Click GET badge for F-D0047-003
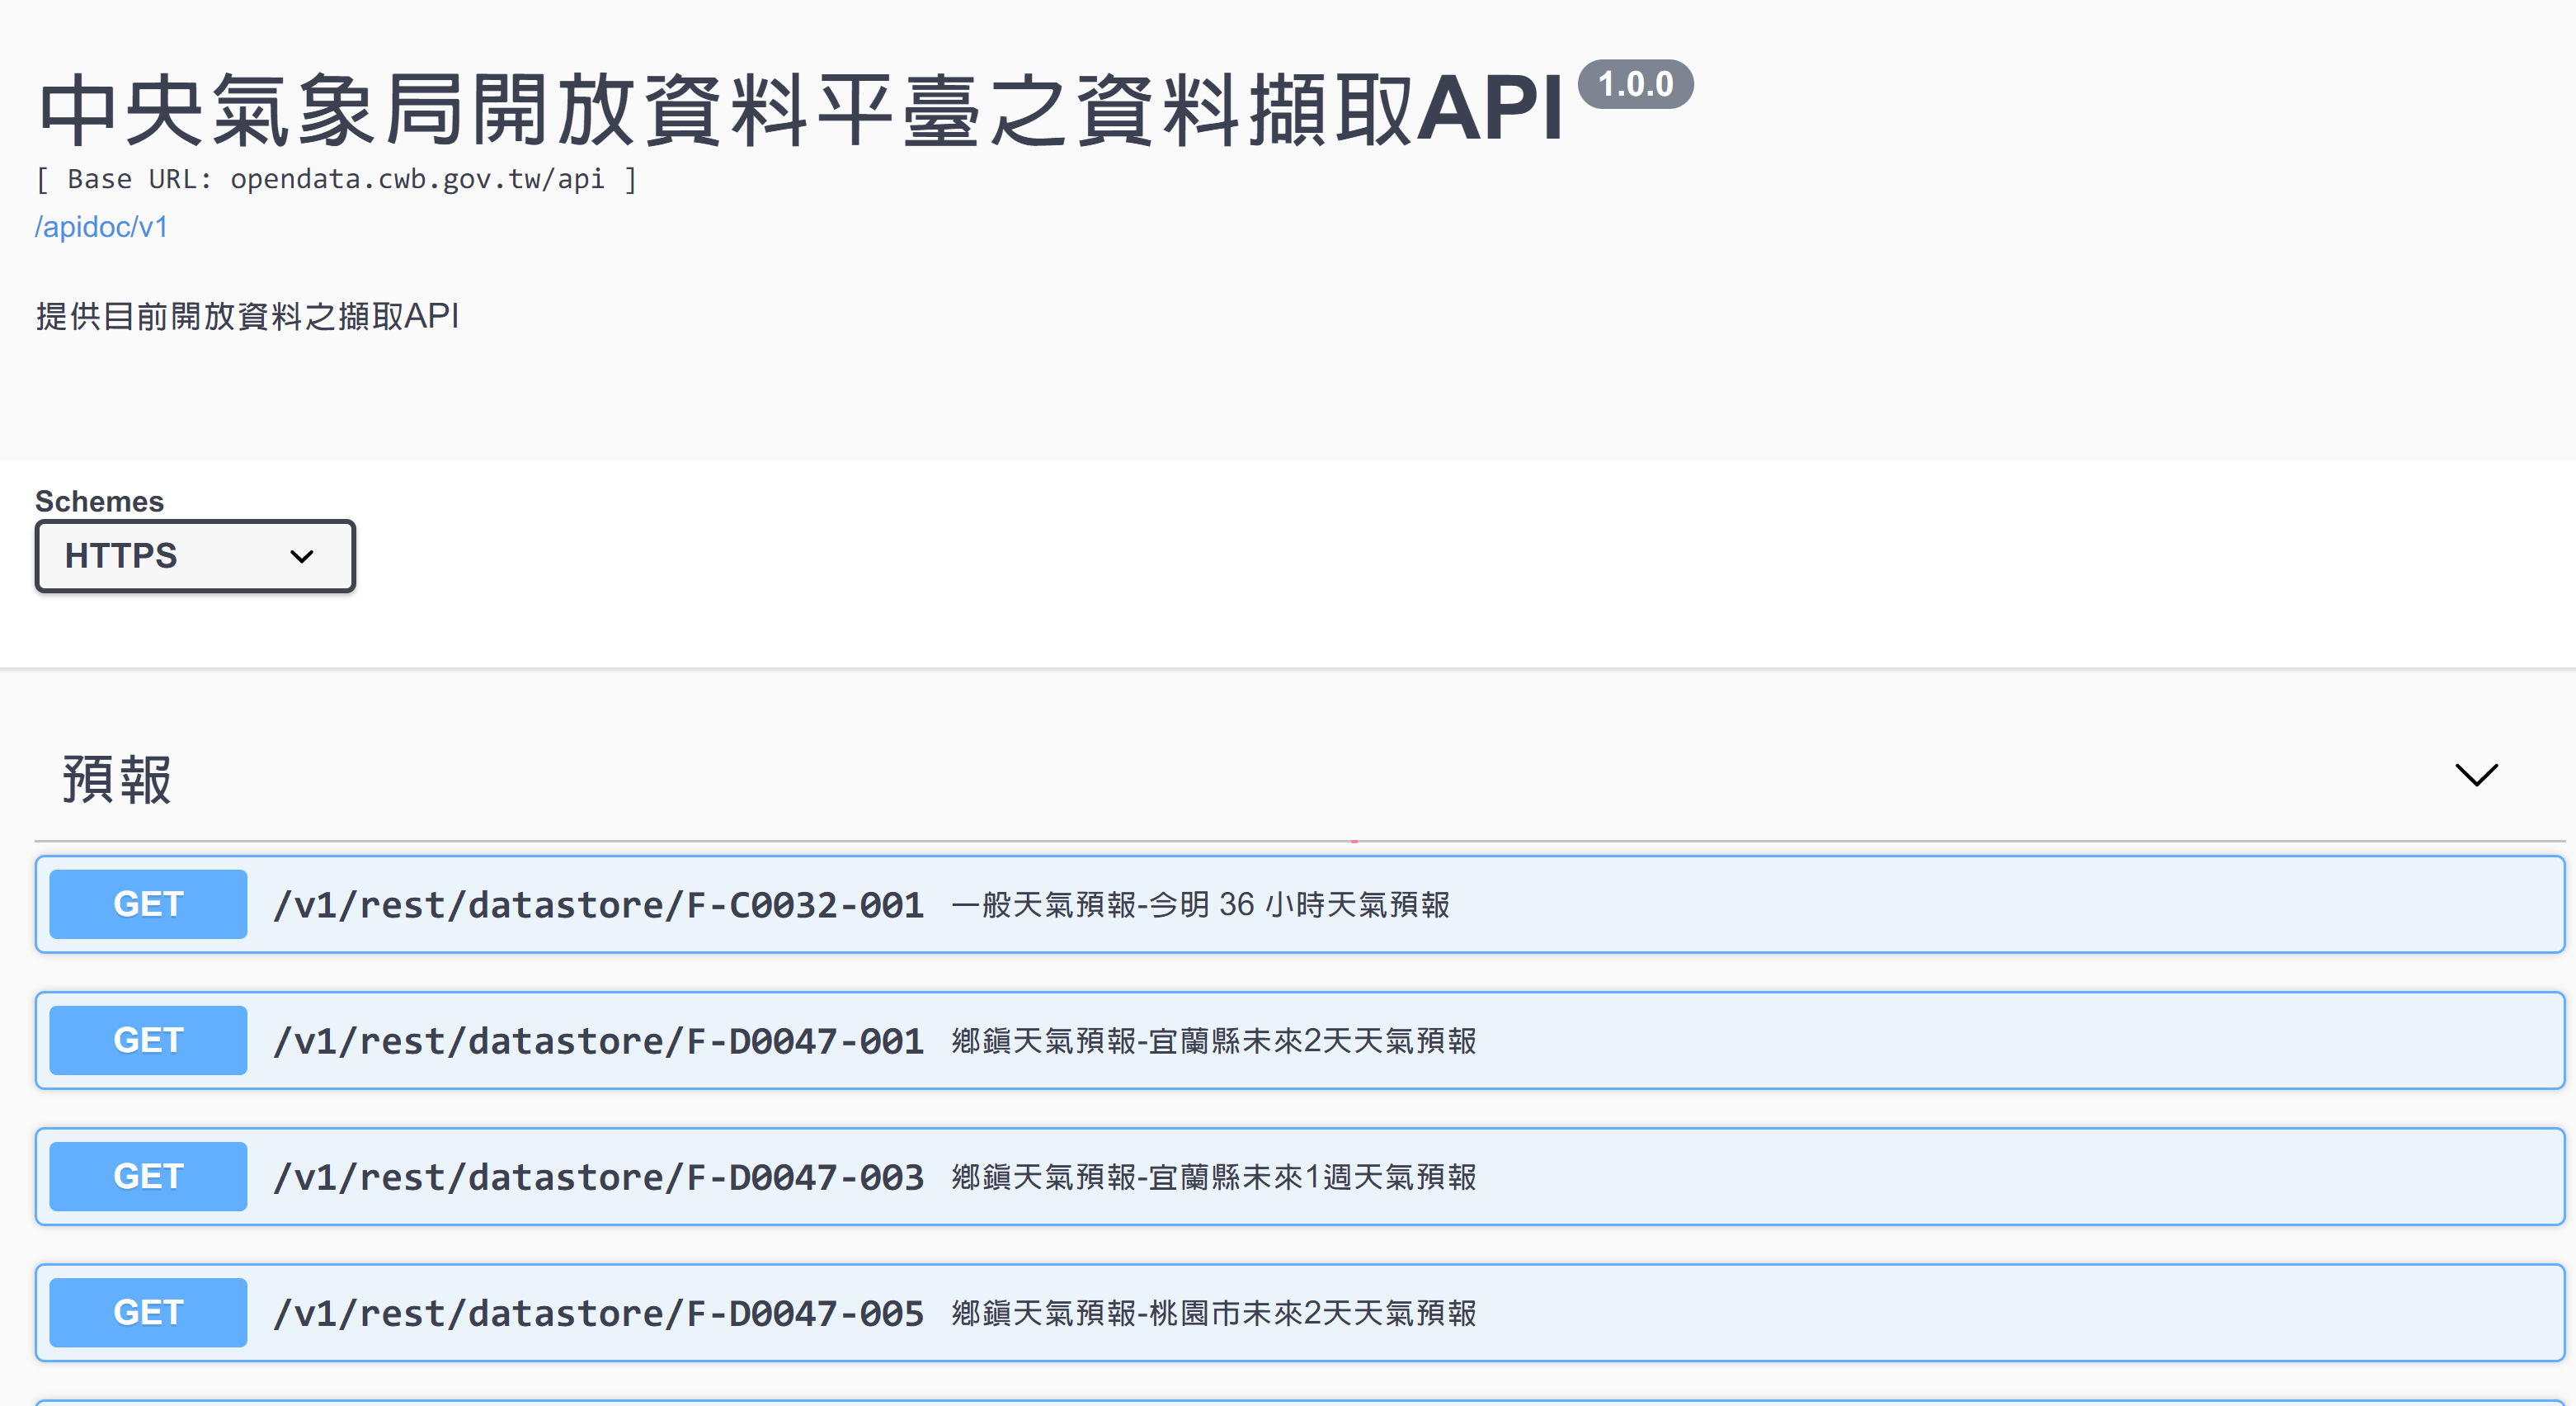This screenshot has height=1406, width=2576. 148,1176
